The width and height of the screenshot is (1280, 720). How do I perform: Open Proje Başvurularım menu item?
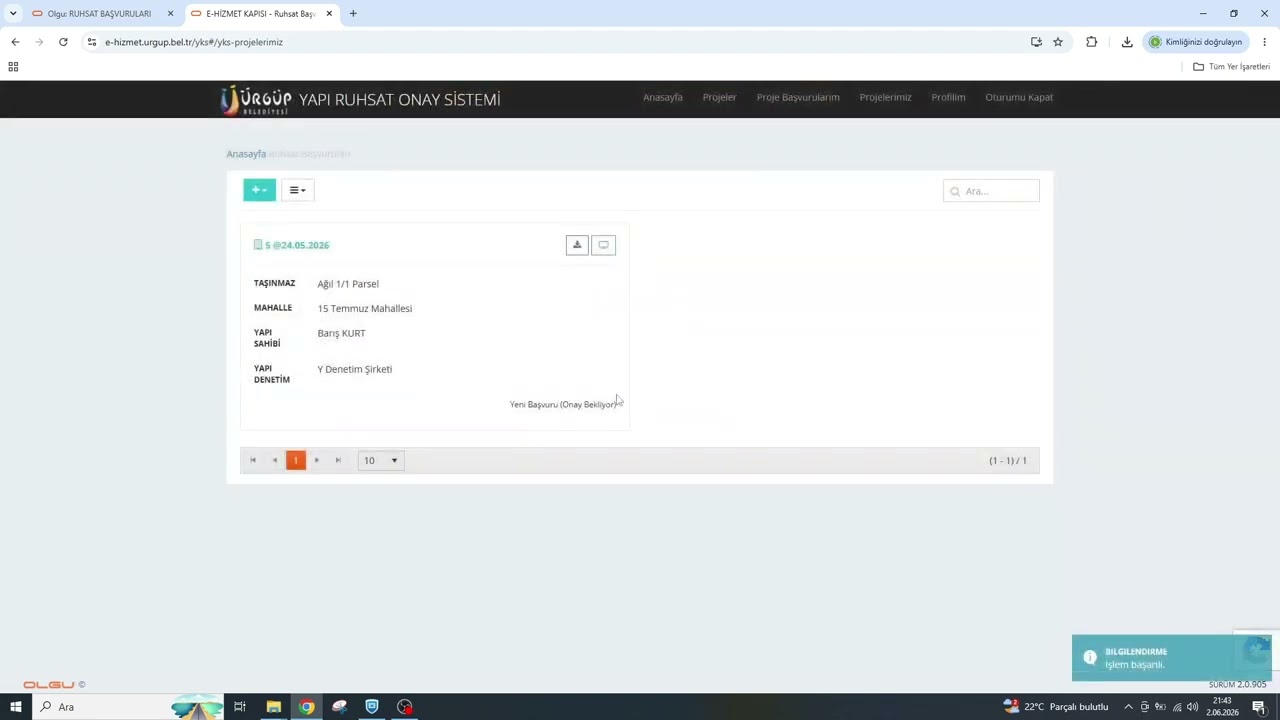(798, 97)
